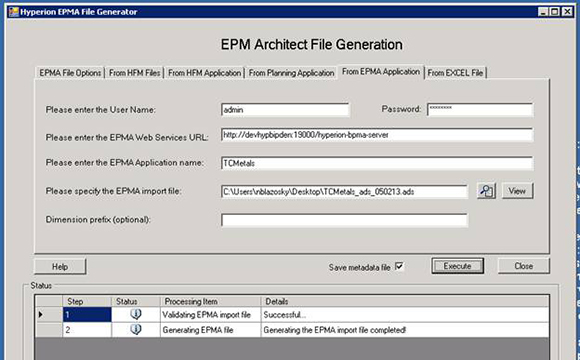Image resolution: width=580 pixels, height=360 pixels.
Task: Open the From Planning Application tab
Action: [x=291, y=73]
